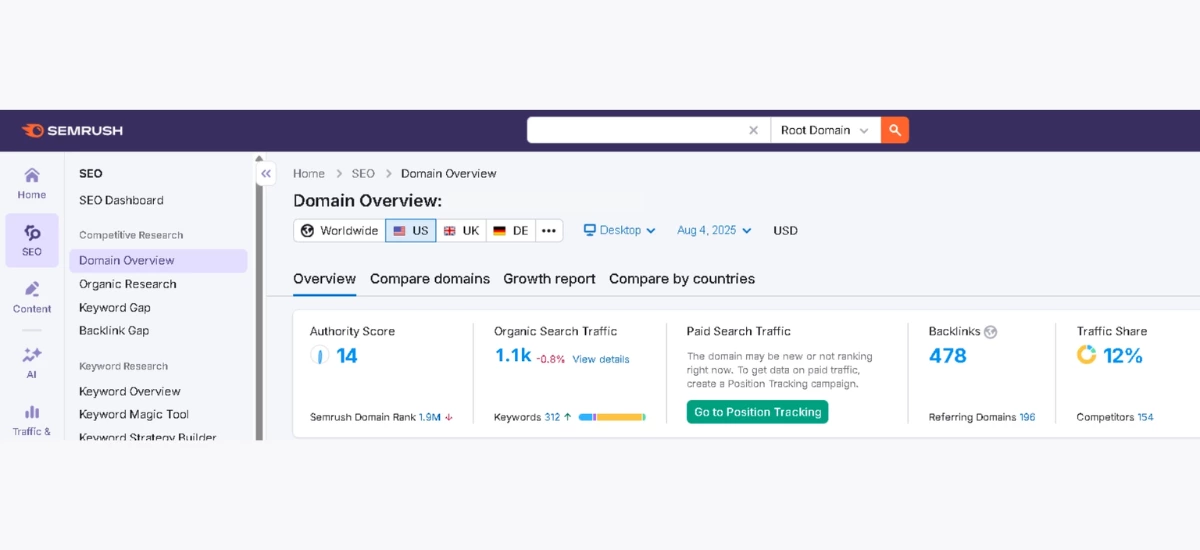Clear the search box with the X icon
The width and height of the screenshot is (1200, 550).
(x=755, y=130)
